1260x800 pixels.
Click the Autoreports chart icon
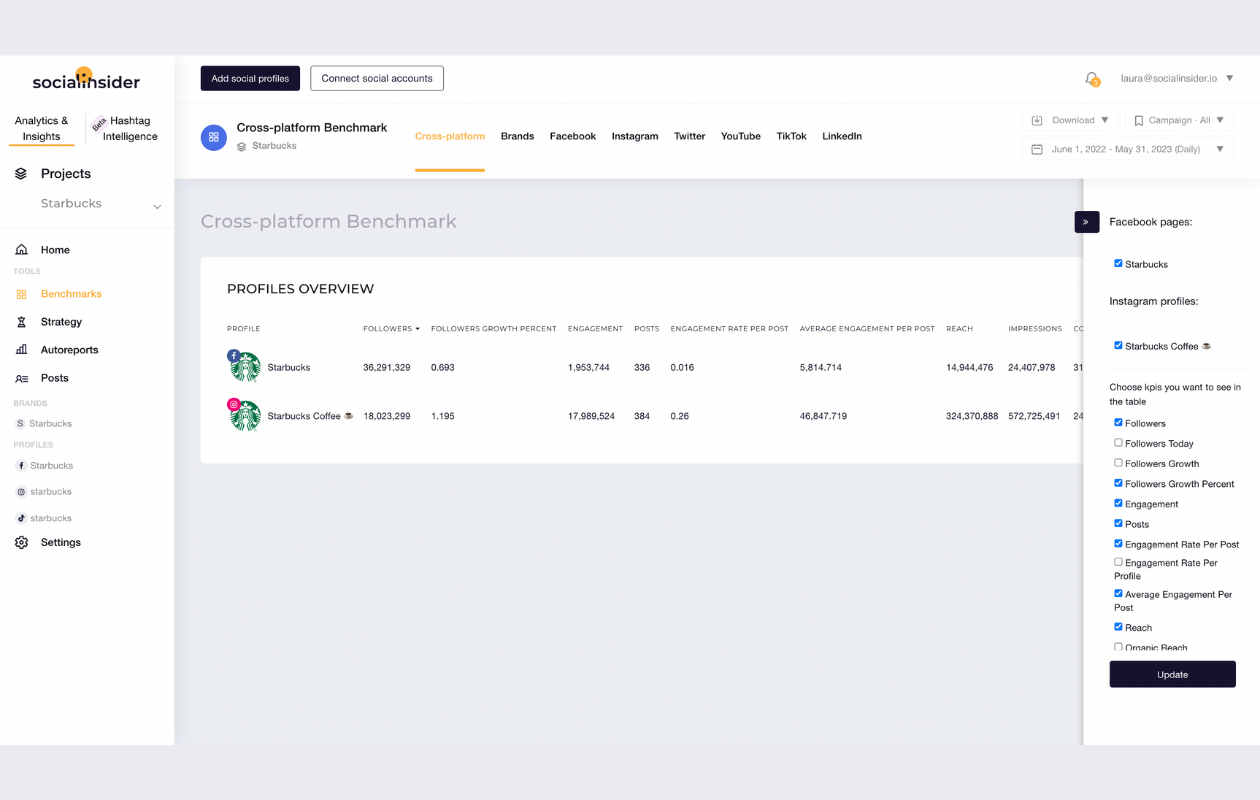(22, 350)
